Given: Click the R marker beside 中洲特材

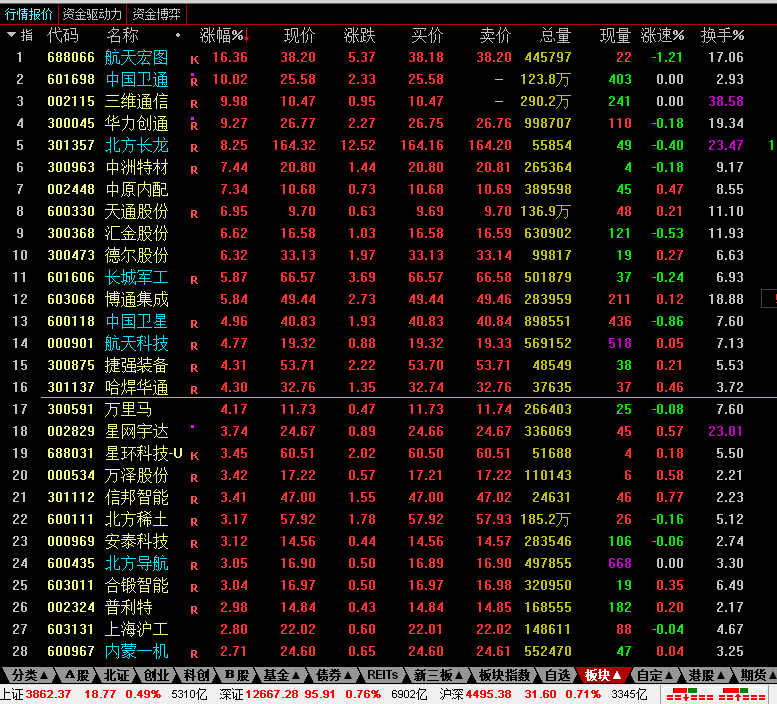Looking at the screenshot, I should tap(194, 170).
